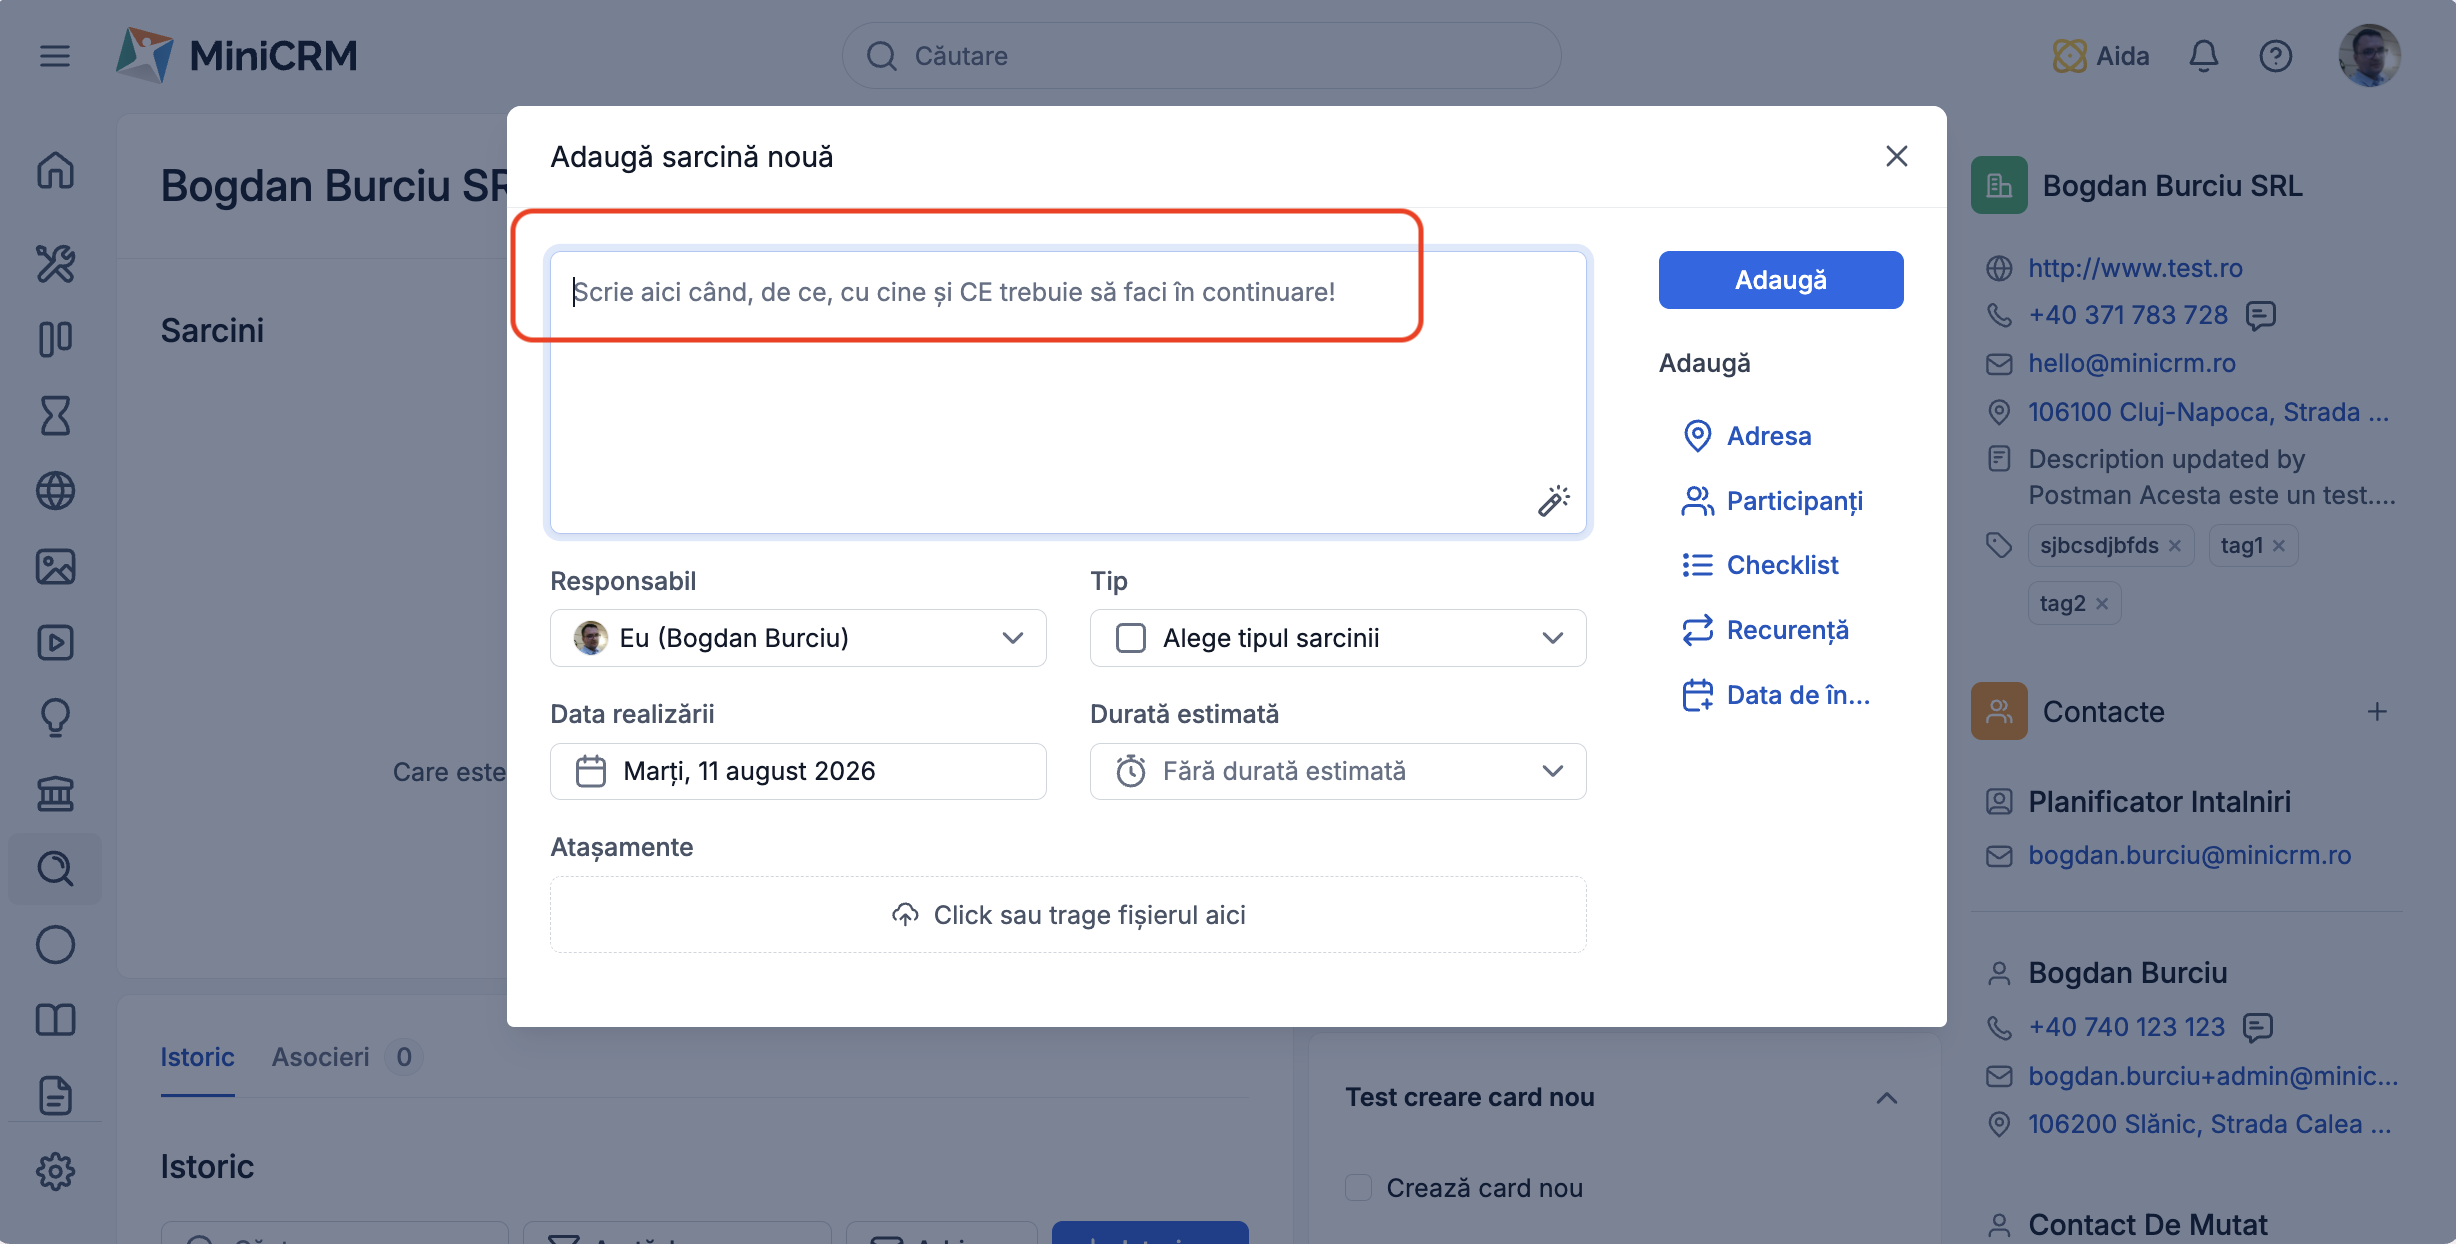Select the Istoric tab
This screenshot has height=1244, width=2456.
point(197,1057)
